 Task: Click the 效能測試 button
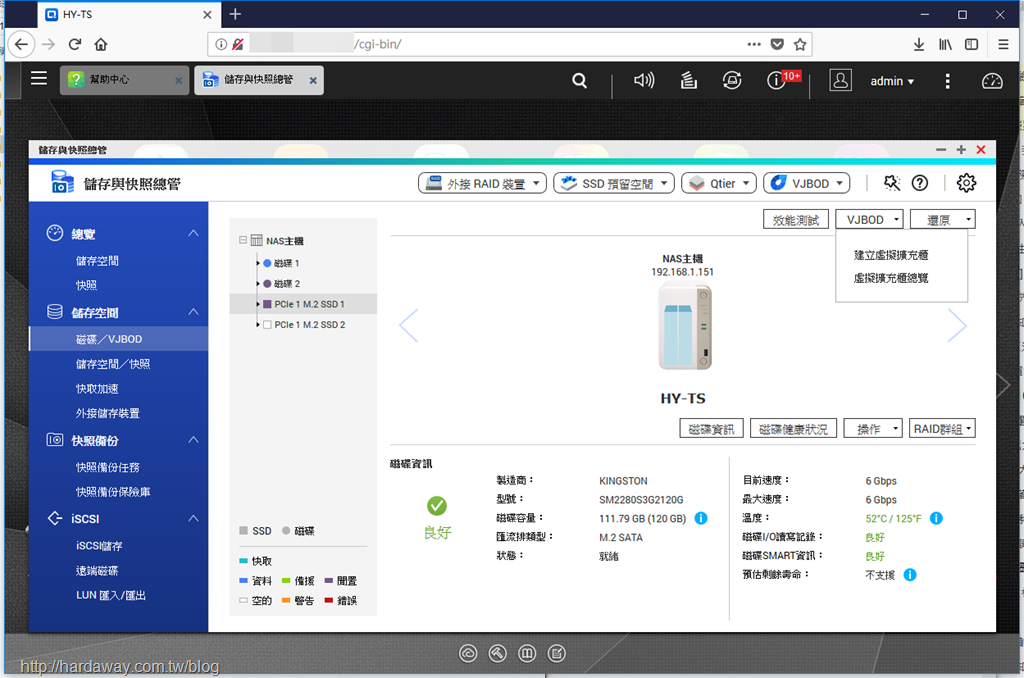pos(795,219)
